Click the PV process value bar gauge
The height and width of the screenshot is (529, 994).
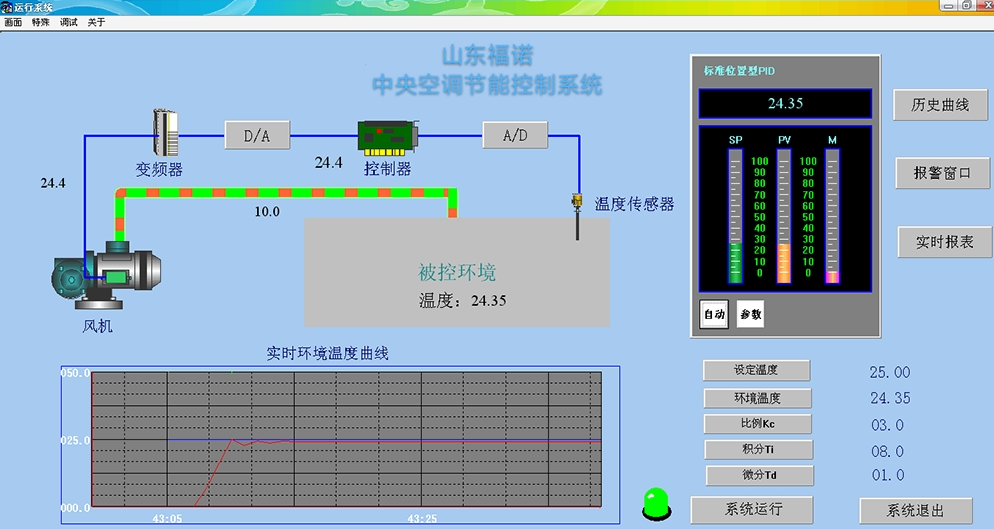pos(784,216)
